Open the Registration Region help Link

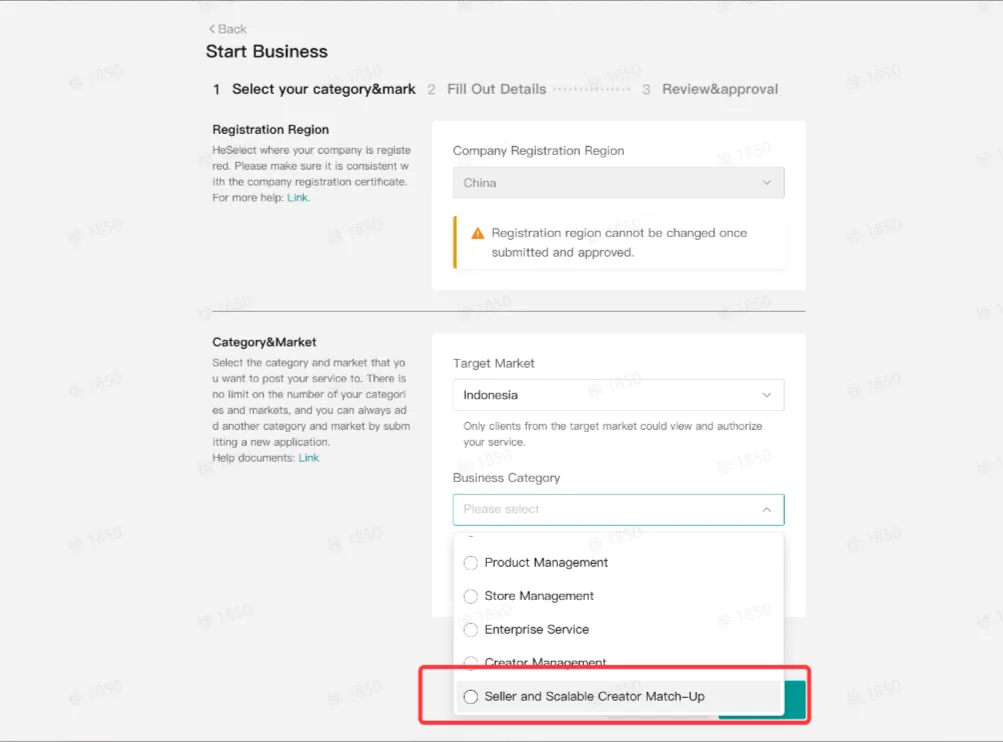[x=297, y=198]
